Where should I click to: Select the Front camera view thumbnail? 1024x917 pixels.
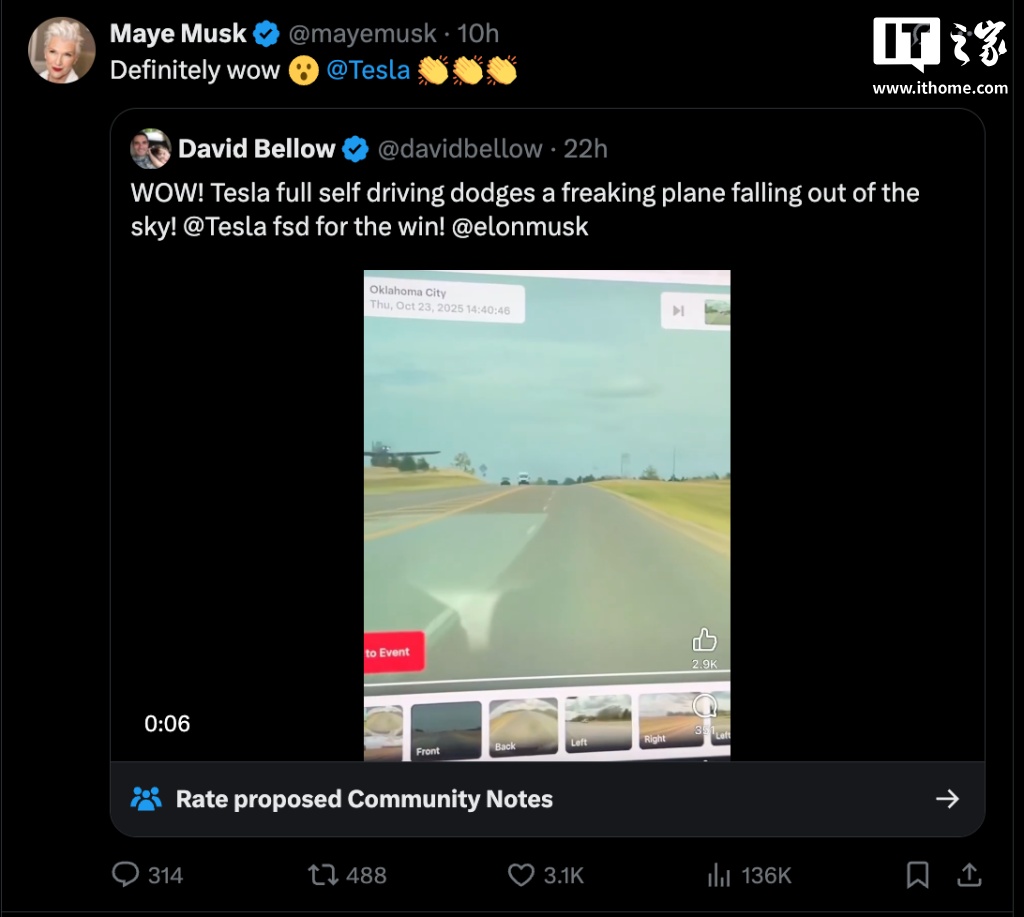[x=446, y=728]
